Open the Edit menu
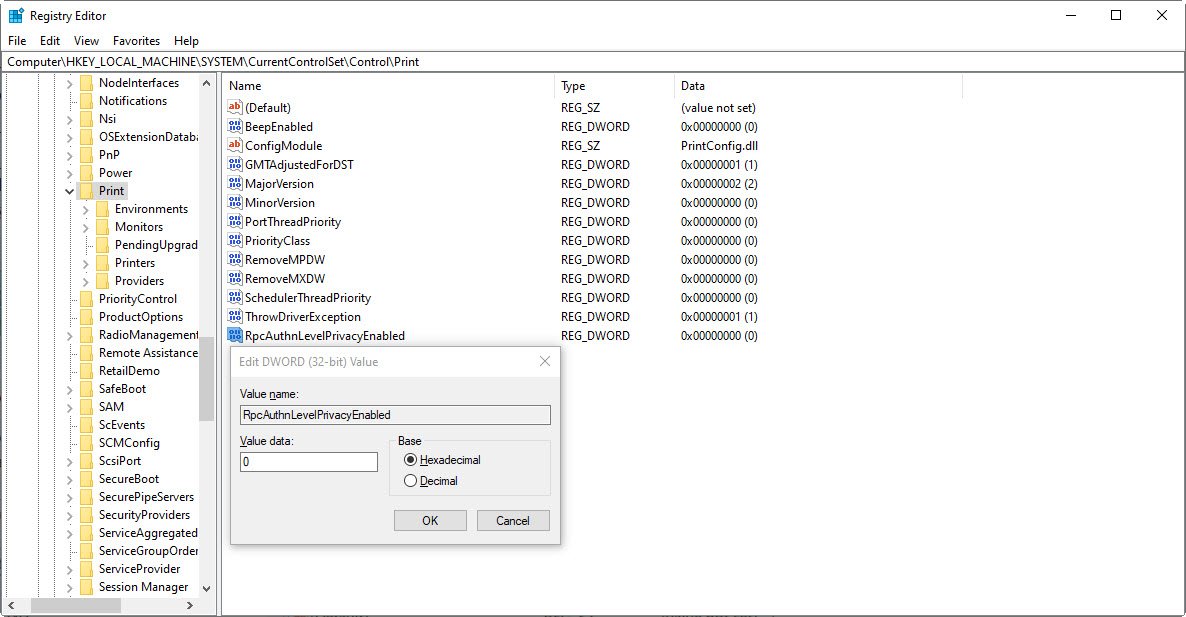Screen dimensions: 1186x617 click(50, 41)
